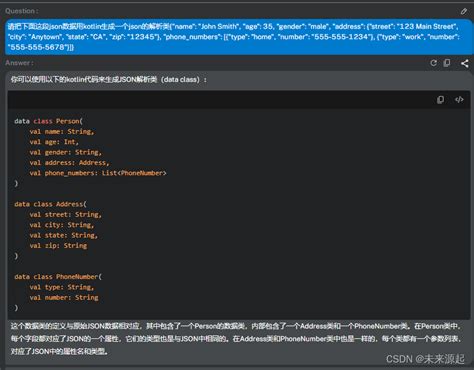Screen dimensions: 474x370
Task: Click the 'val age: Int,' code line
Action: tap(54, 142)
